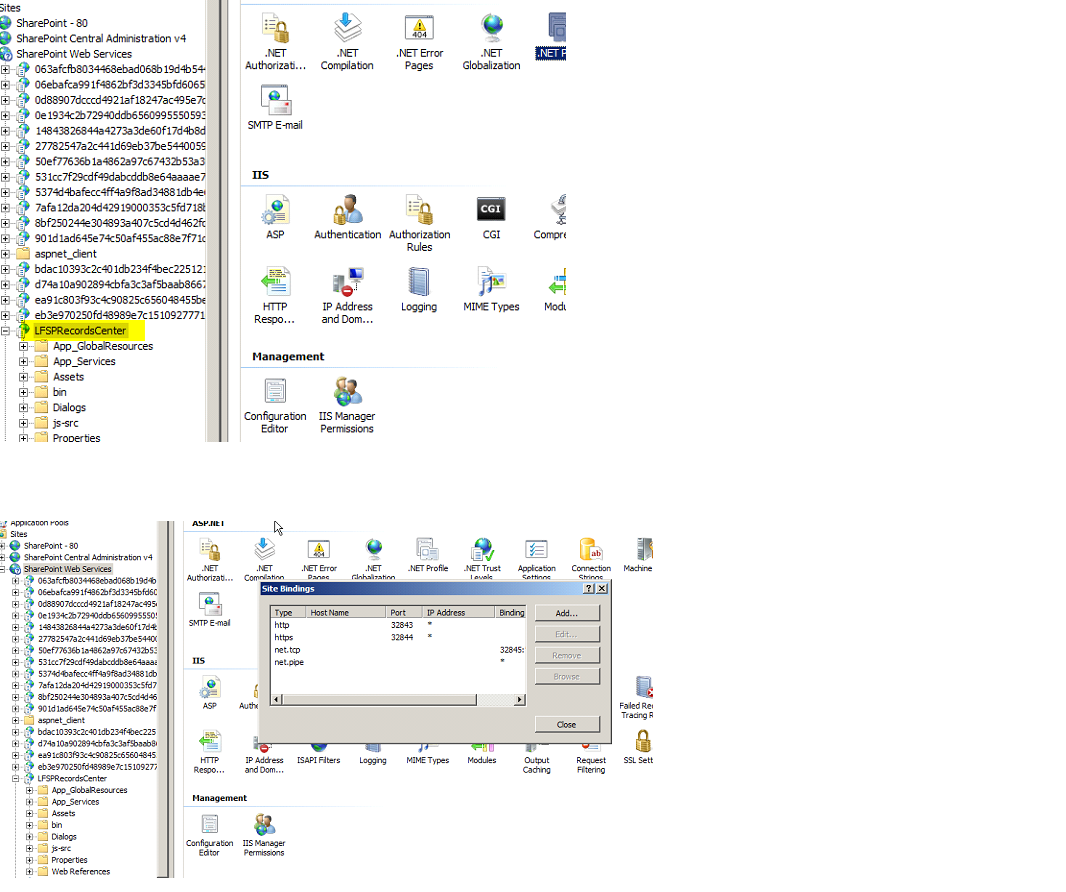Open .NET Compilation icon in upper screenshot

tap(347, 41)
